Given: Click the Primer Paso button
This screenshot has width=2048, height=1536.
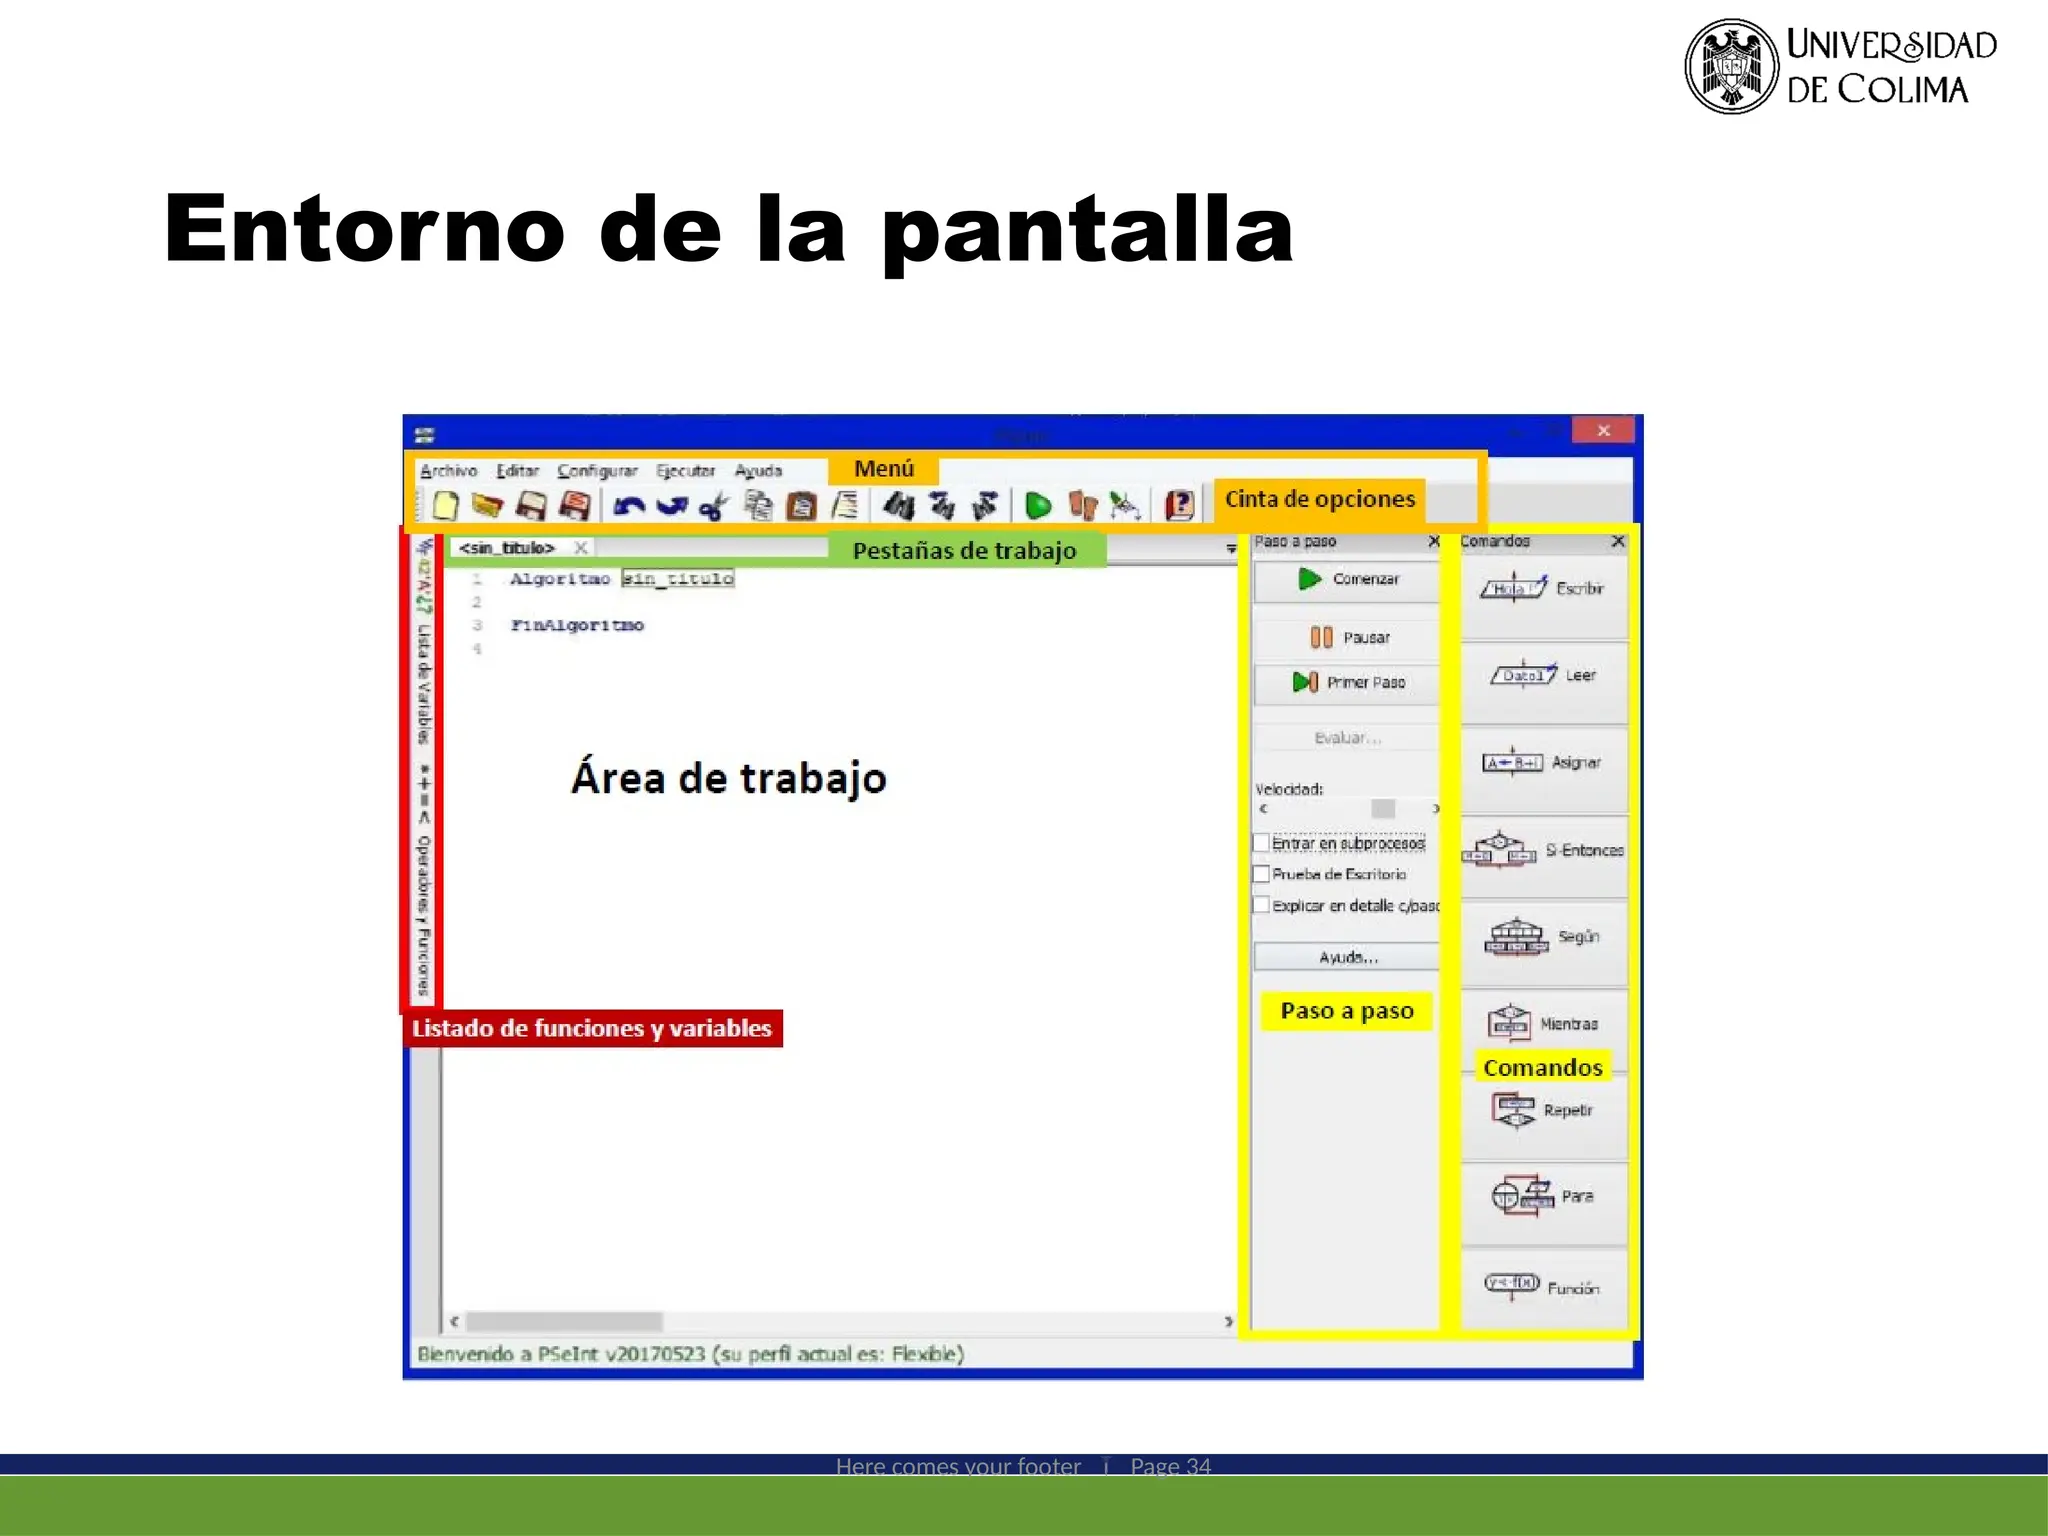Looking at the screenshot, I should click(1346, 683).
